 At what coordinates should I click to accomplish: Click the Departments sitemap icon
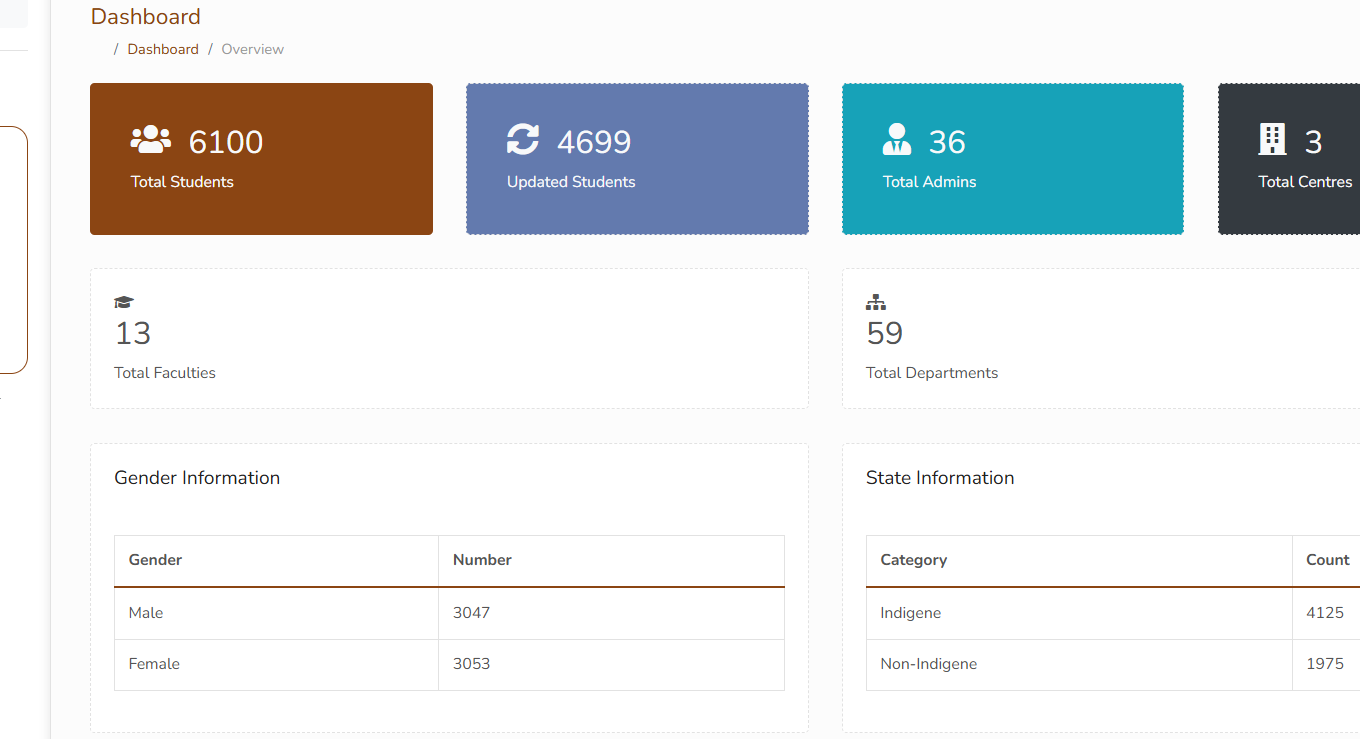pyautogui.click(x=876, y=302)
